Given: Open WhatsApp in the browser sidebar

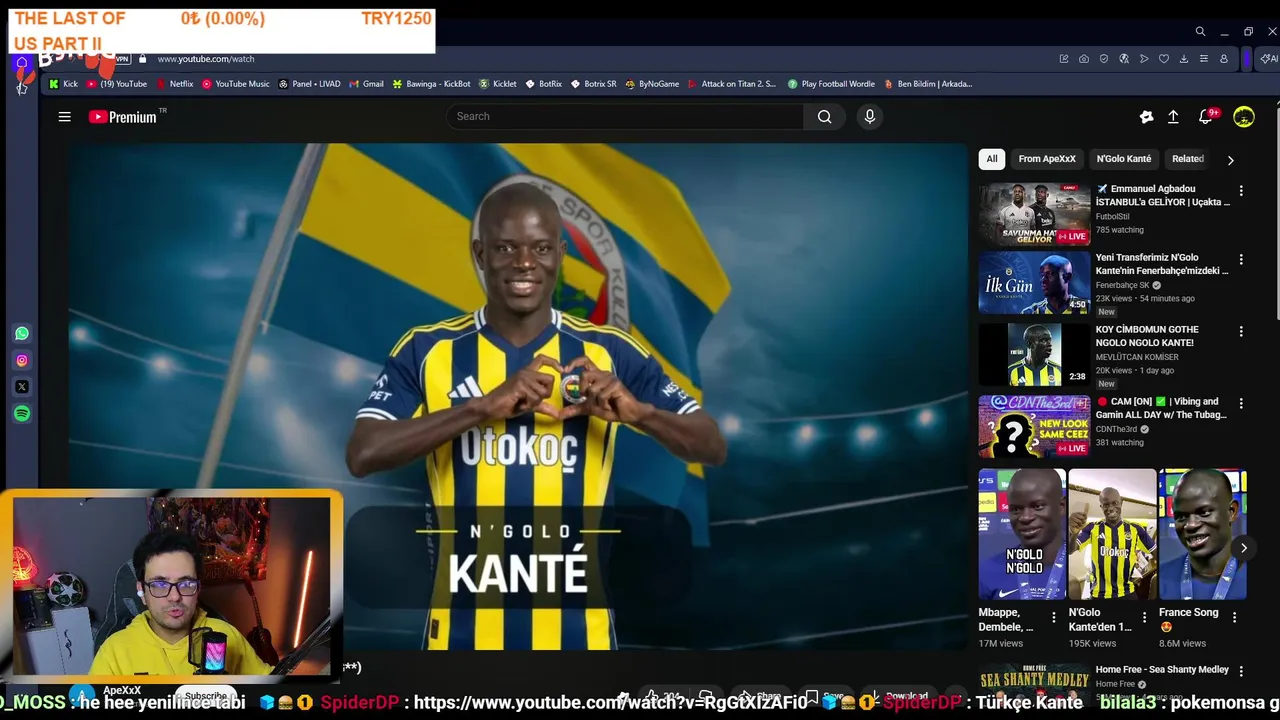Looking at the screenshot, I should [22, 333].
